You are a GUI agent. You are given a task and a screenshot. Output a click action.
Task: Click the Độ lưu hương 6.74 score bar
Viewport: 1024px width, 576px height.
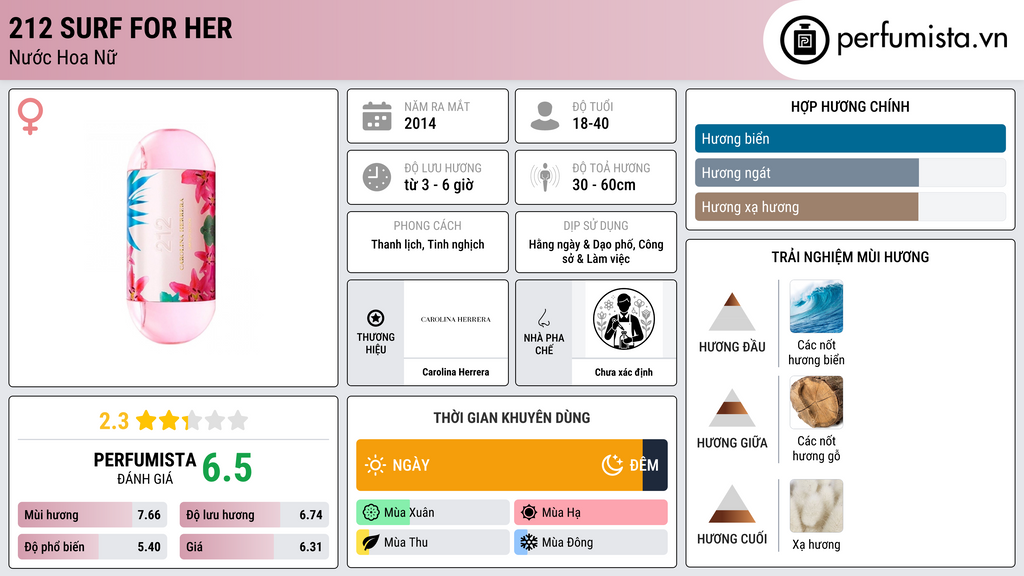pos(254,515)
